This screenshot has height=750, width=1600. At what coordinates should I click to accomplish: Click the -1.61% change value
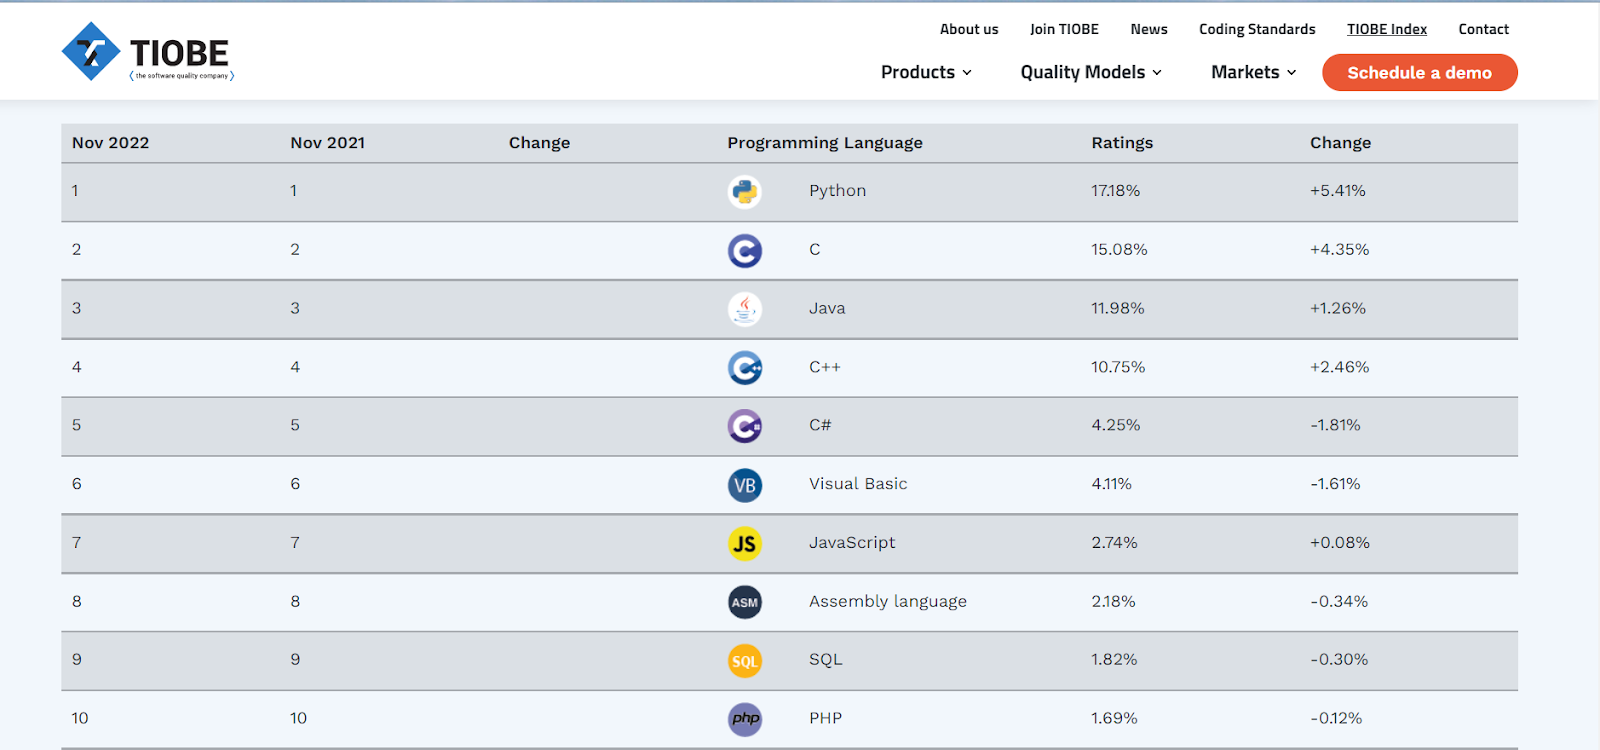[x=1336, y=484]
